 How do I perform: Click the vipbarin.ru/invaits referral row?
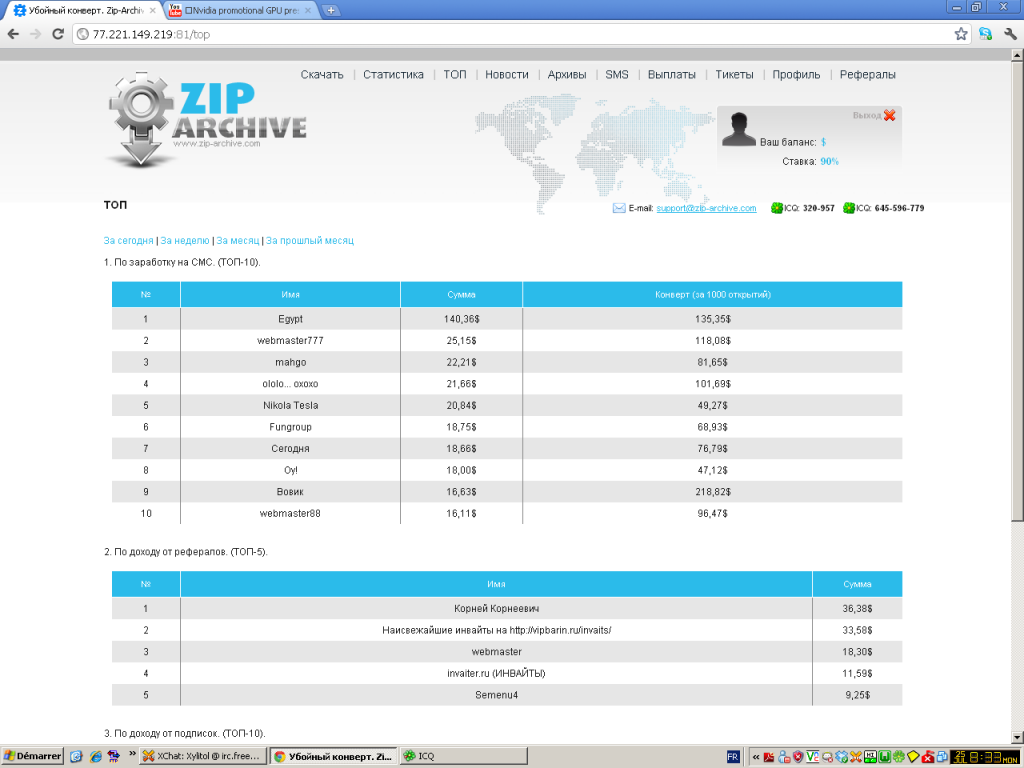507,630
